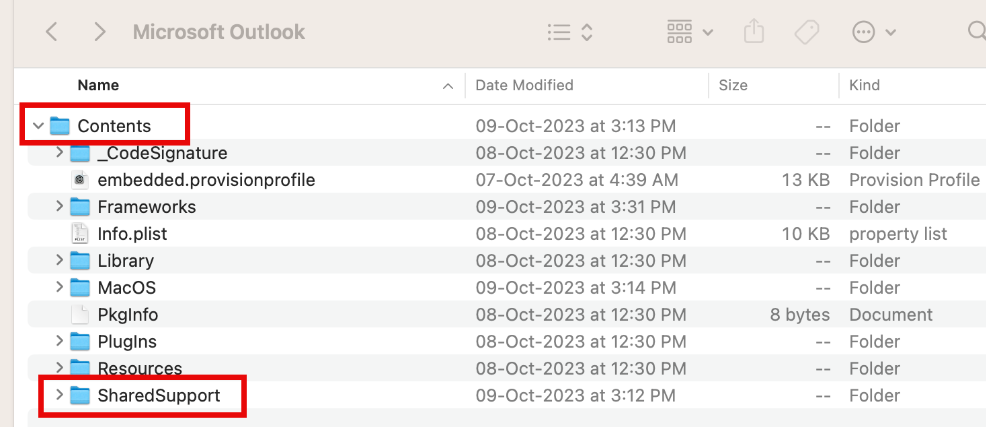The height and width of the screenshot is (427, 986).
Task: Go forward with the right arrow
Action: (x=99, y=31)
